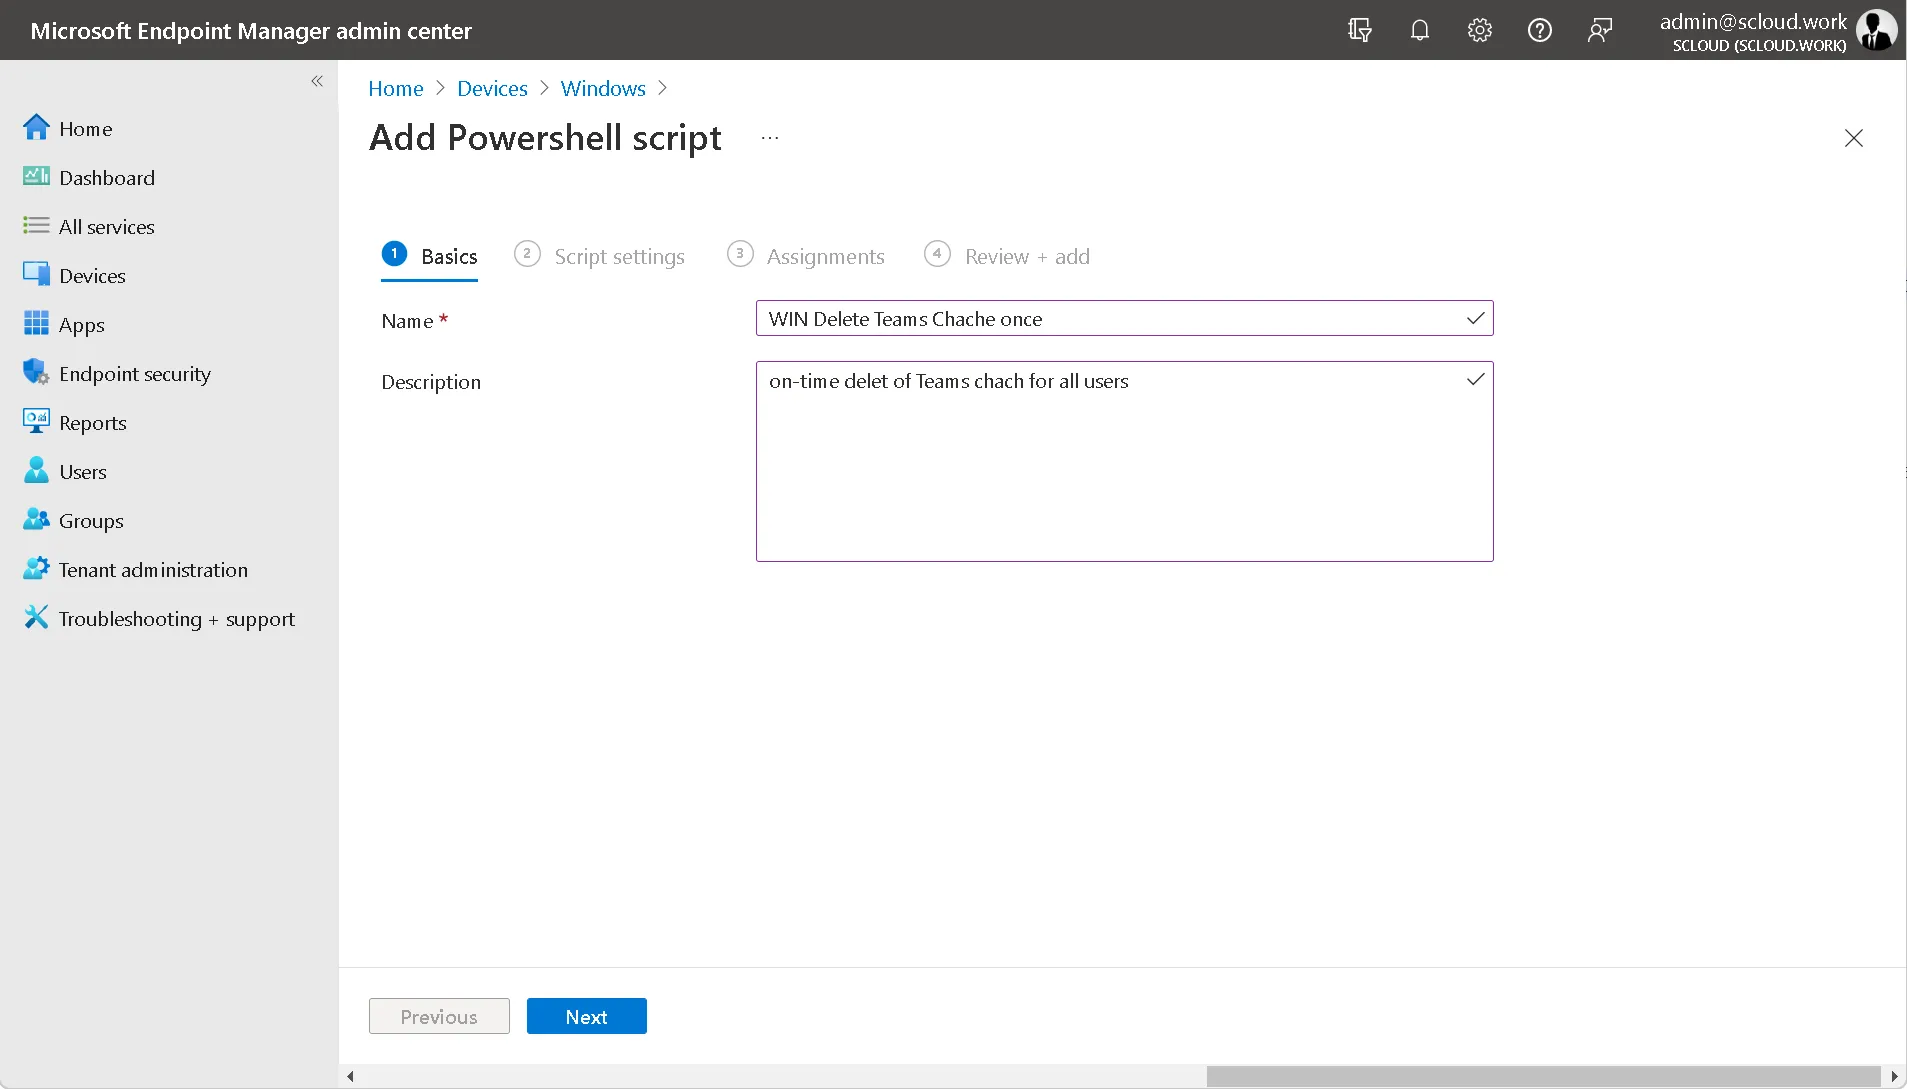Click the Endpoint security shield icon
This screenshot has height=1089, width=1907.
[36, 372]
